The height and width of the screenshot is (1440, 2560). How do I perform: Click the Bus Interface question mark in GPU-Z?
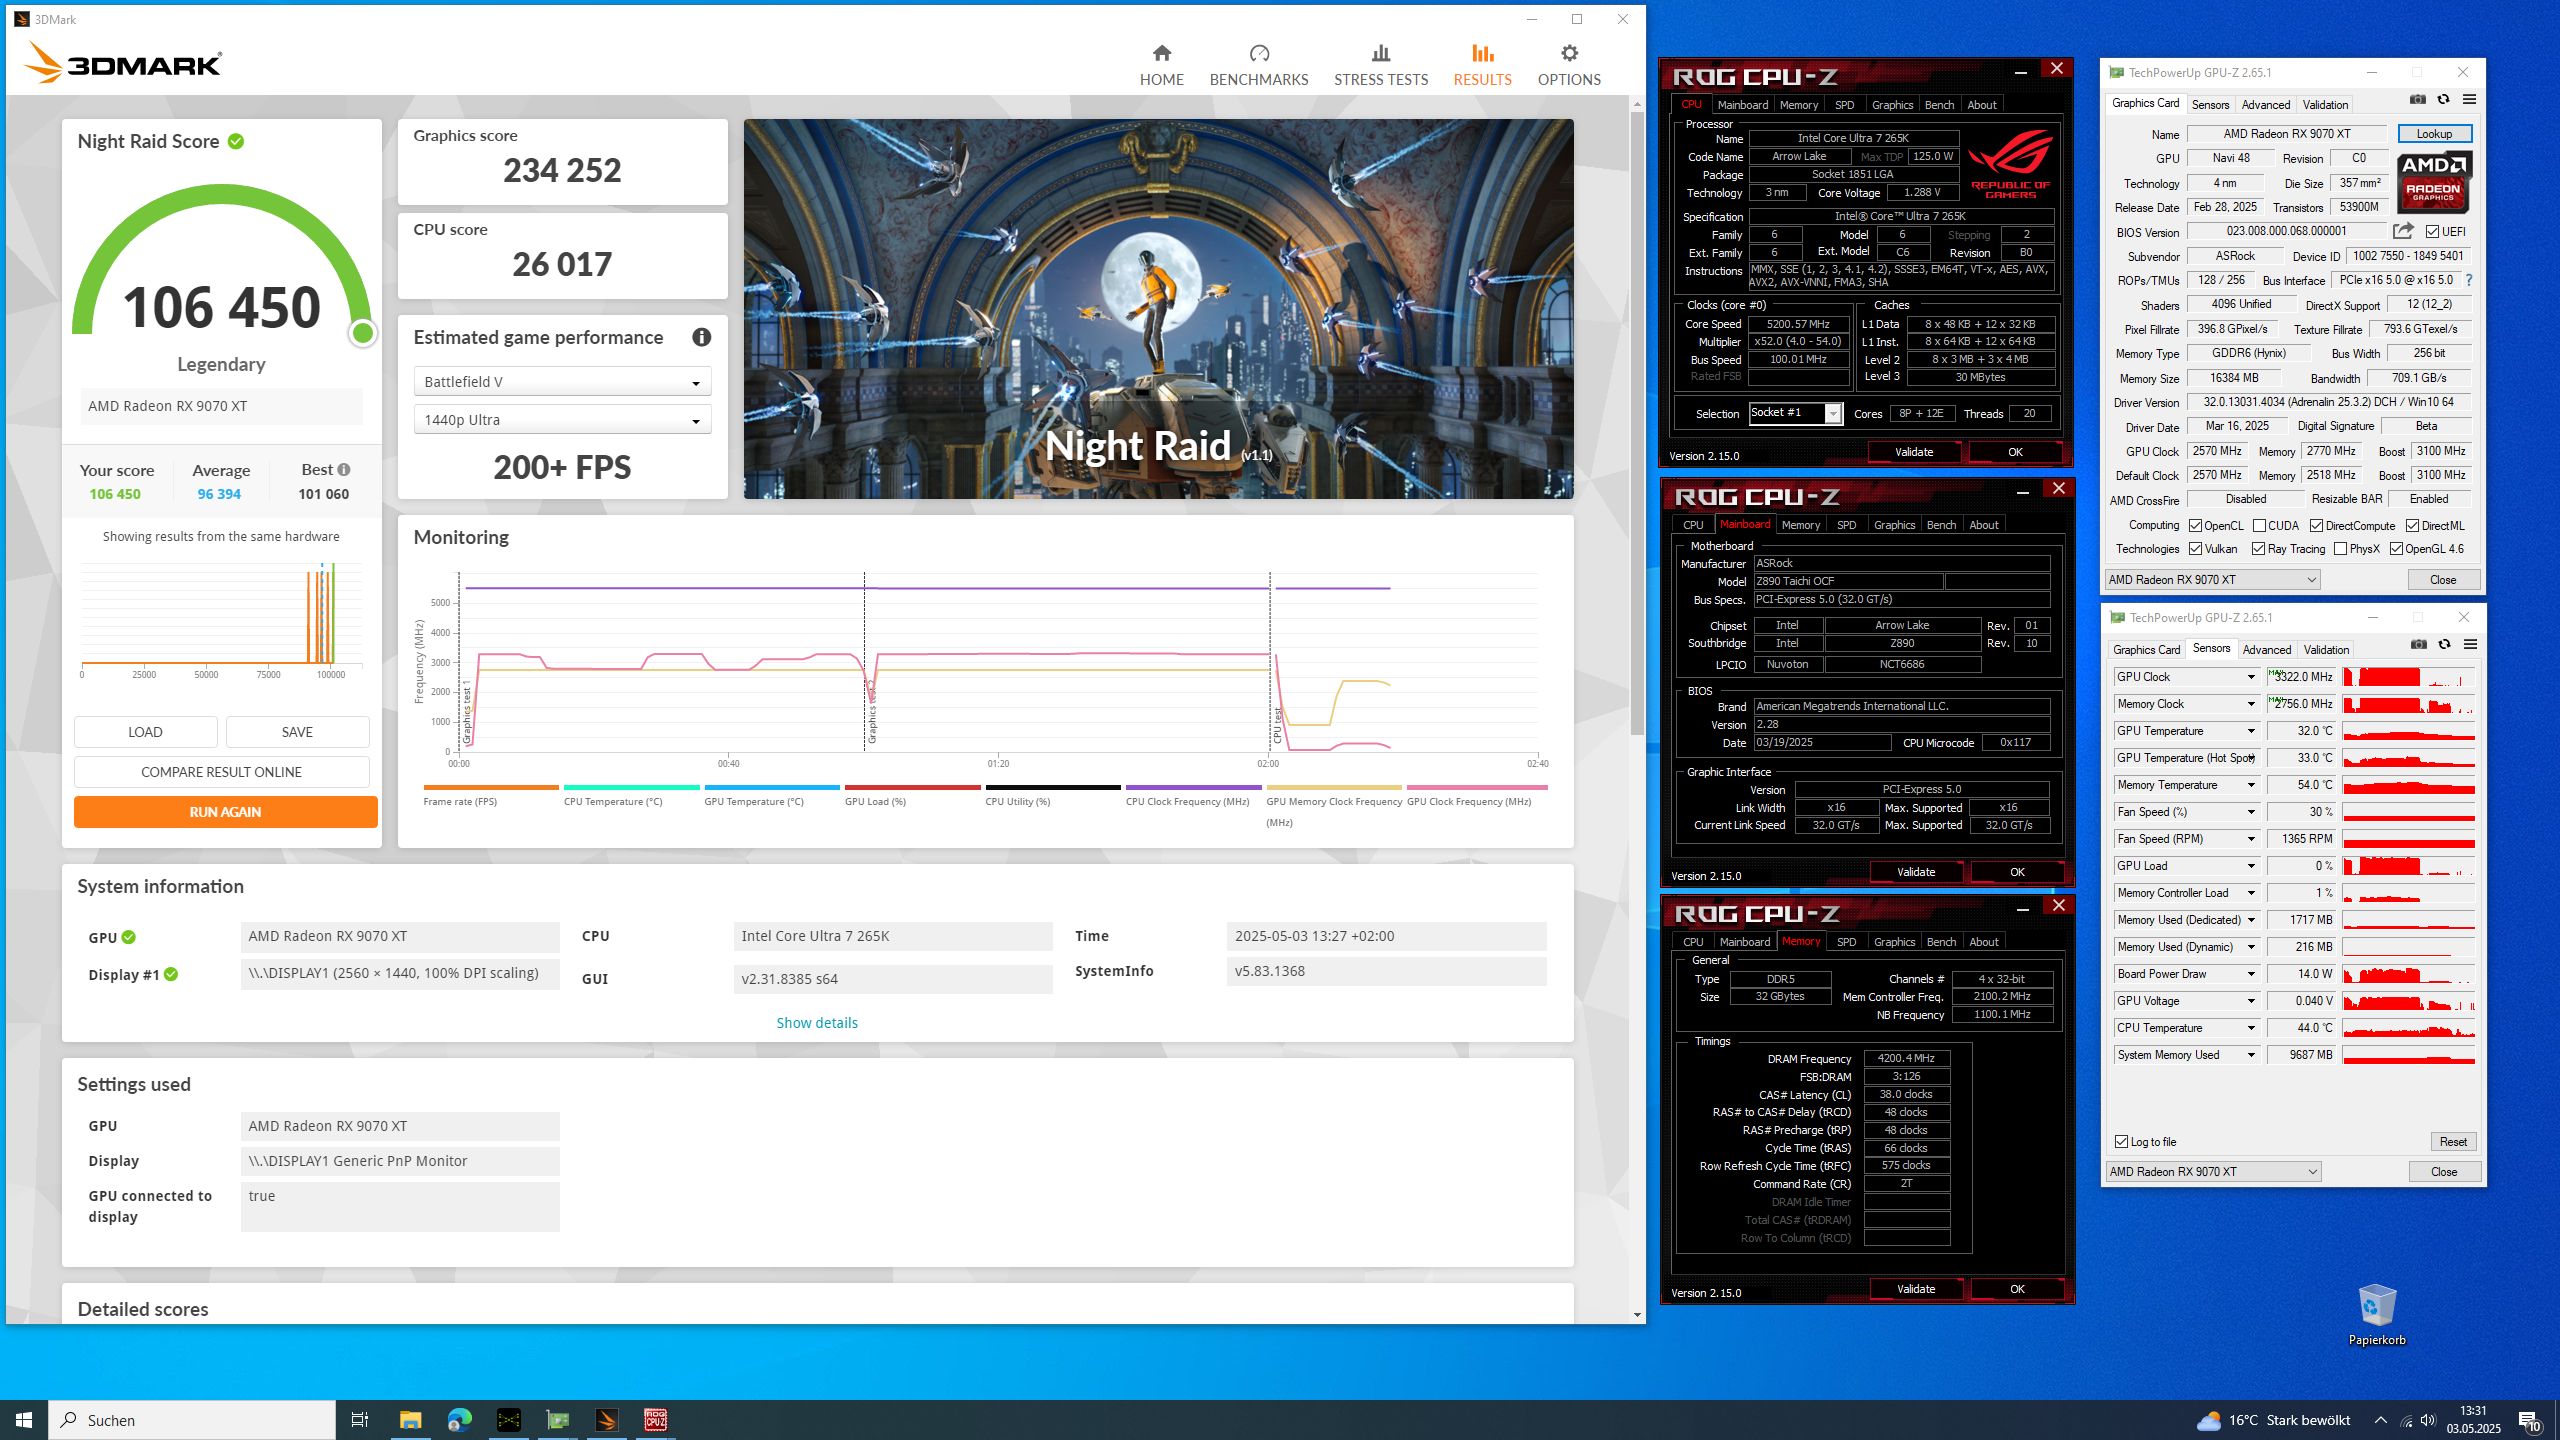tap(2469, 280)
